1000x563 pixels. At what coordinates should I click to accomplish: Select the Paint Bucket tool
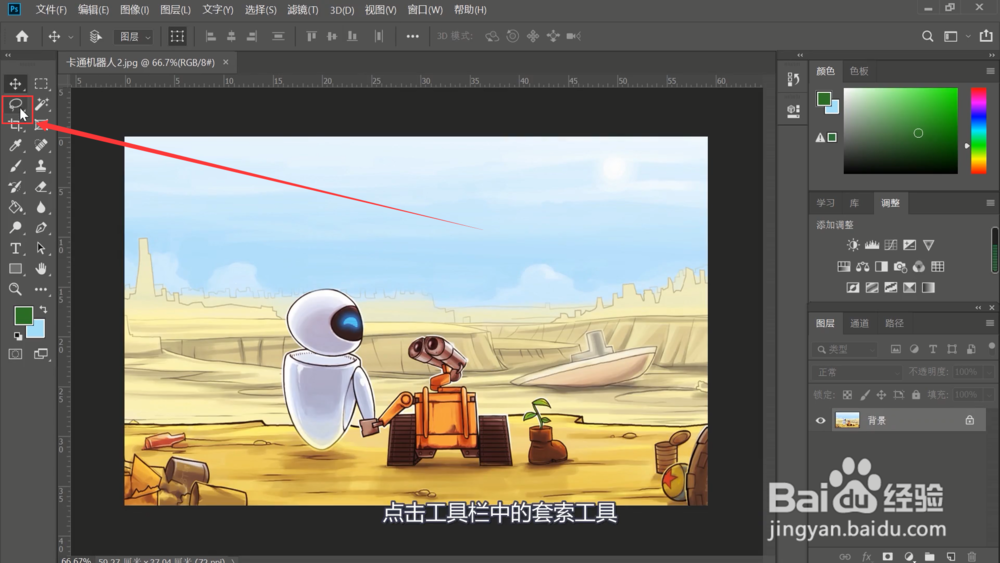click(15, 207)
